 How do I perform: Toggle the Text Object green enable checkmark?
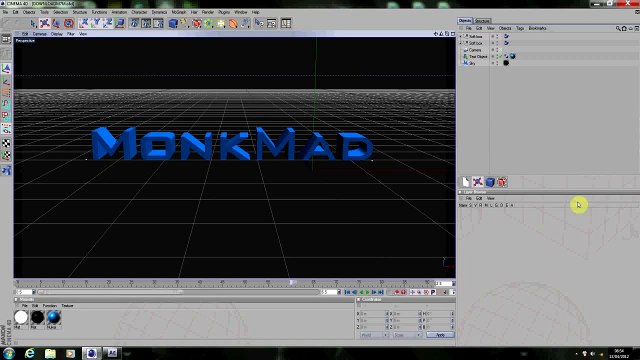click(501, 56)
